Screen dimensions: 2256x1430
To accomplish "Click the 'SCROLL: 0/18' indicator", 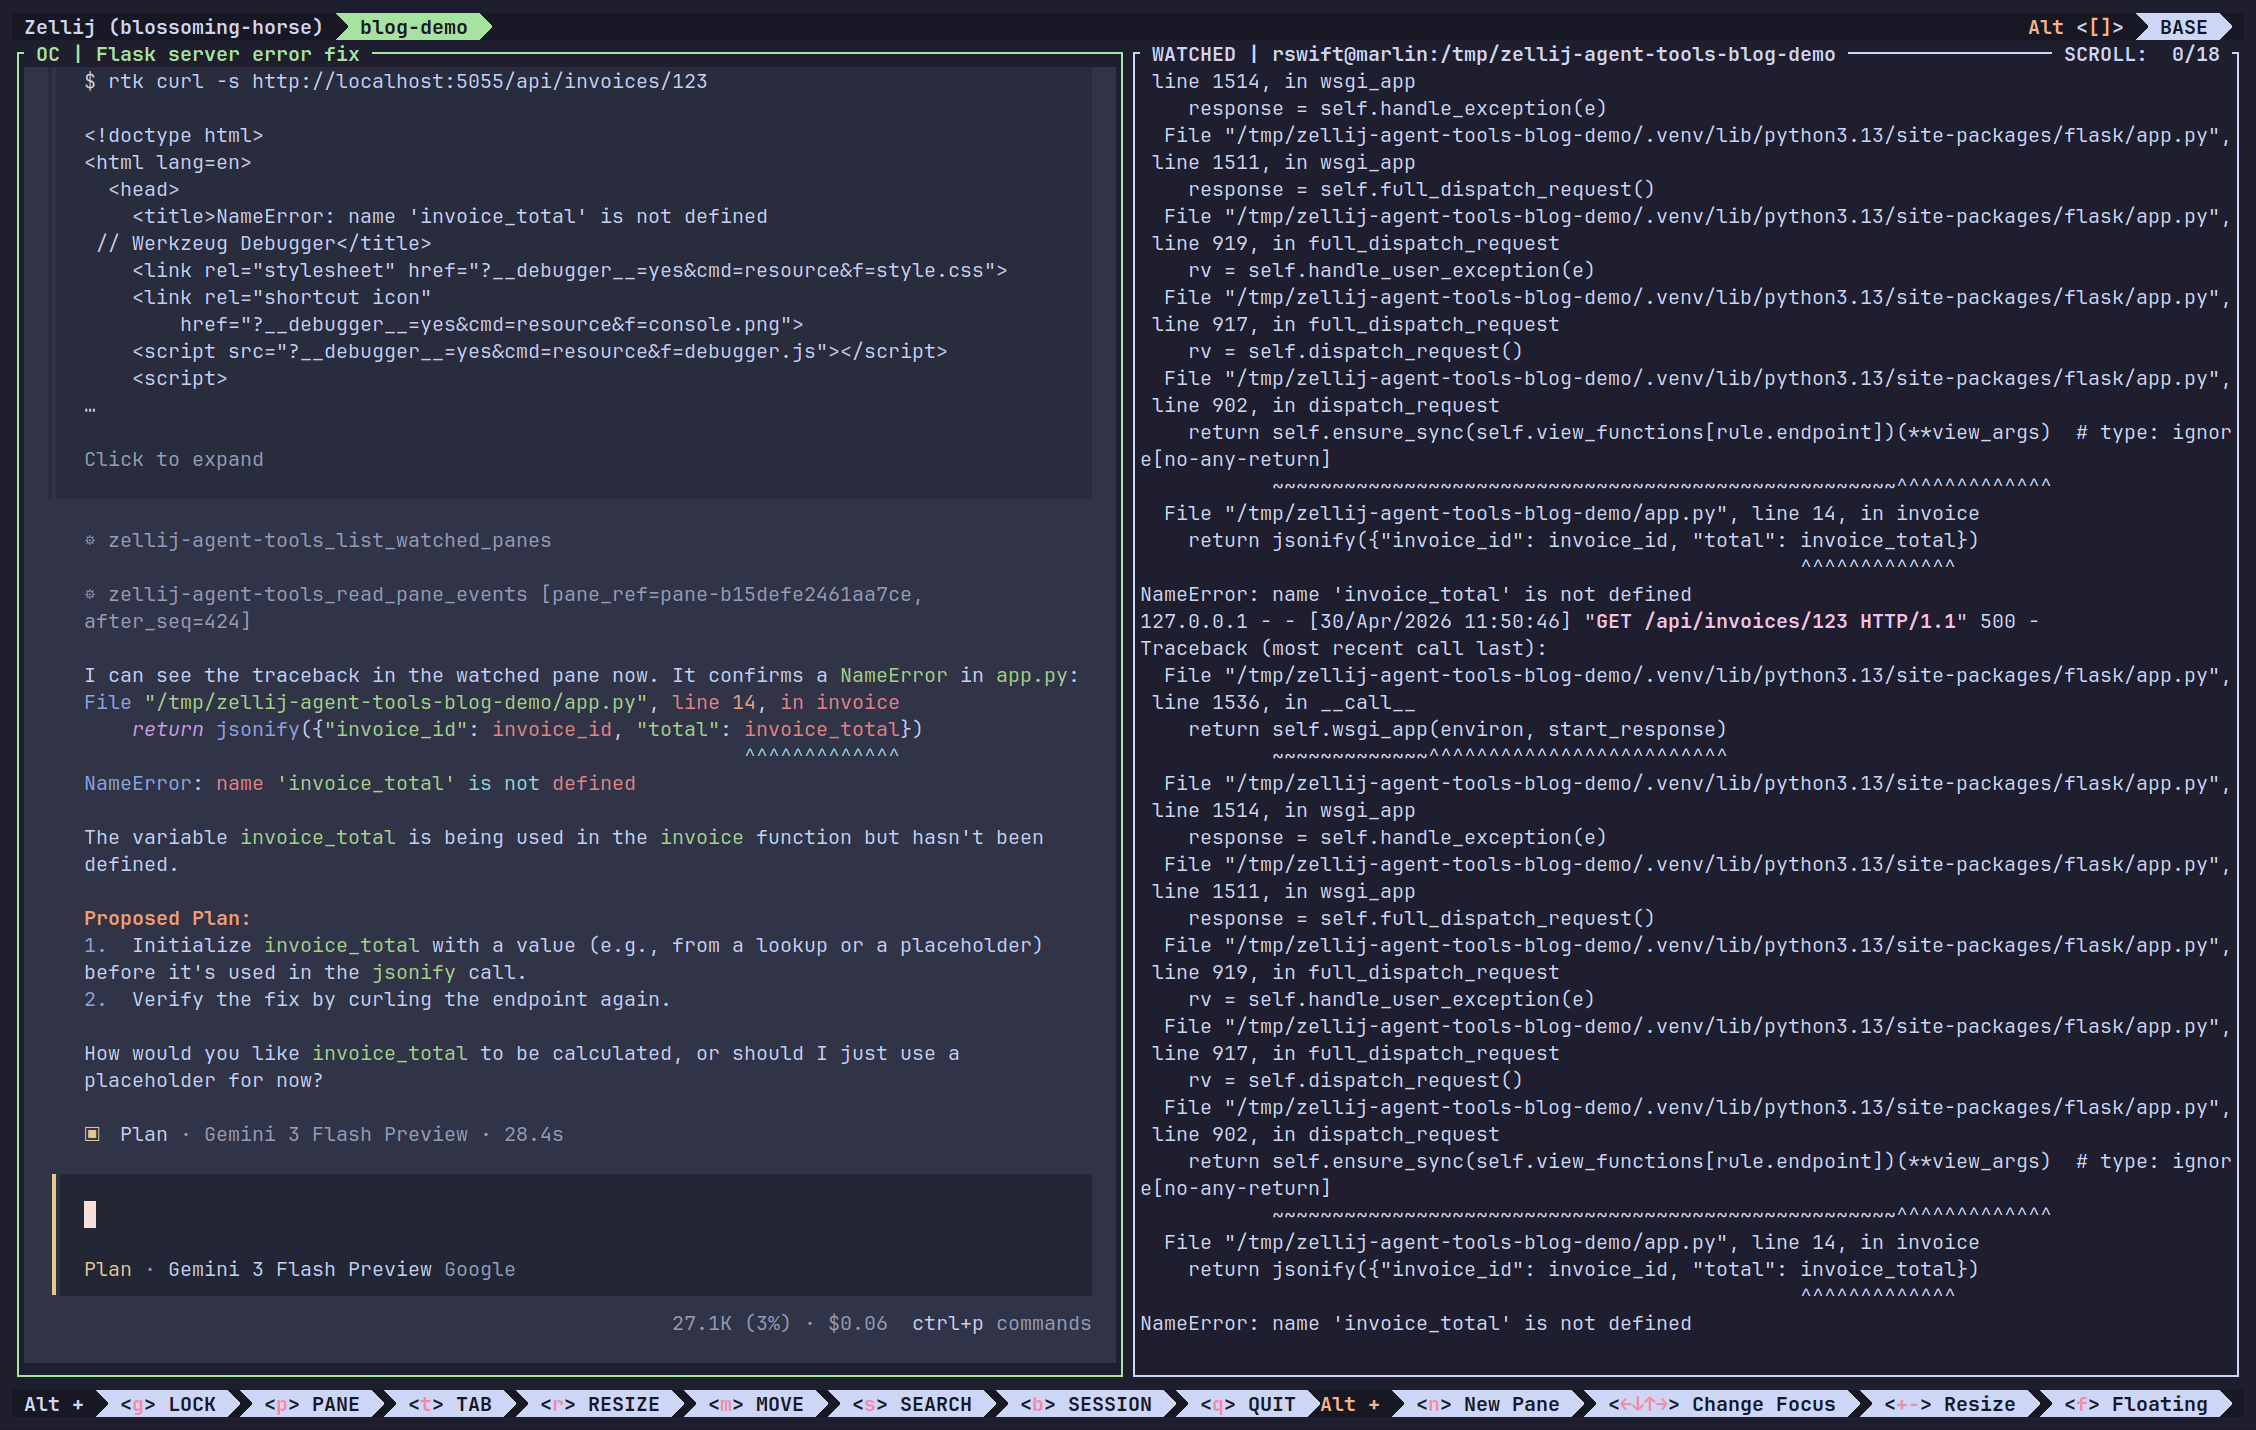I will pos(2142,54).
